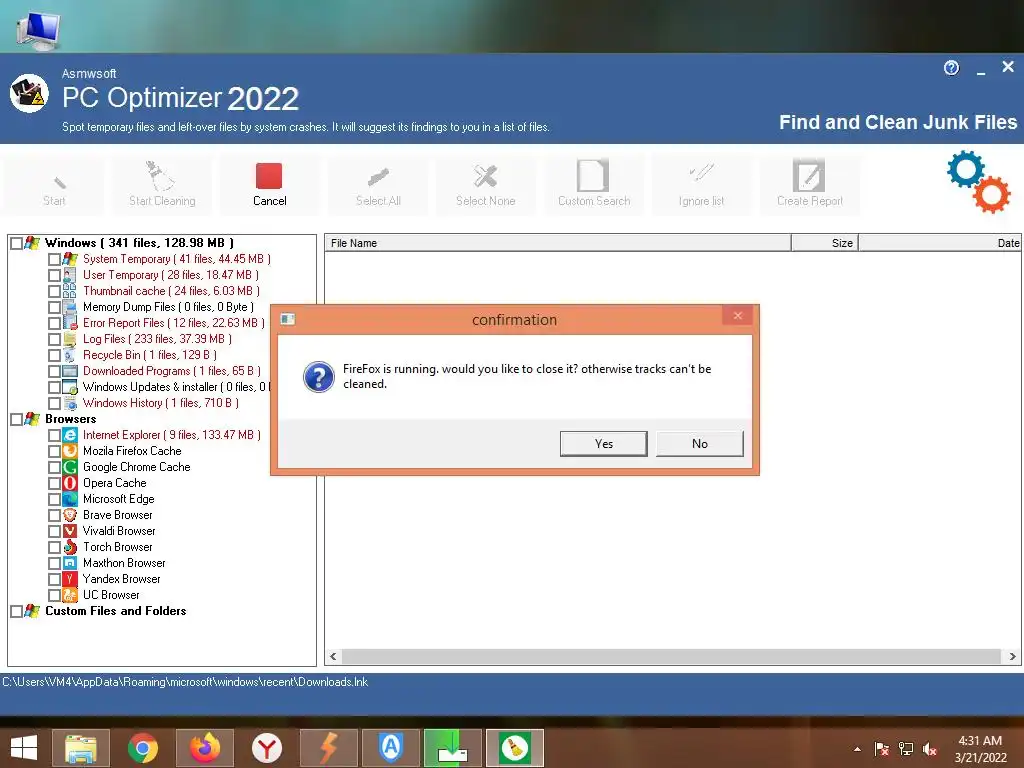The width and height of the screenshot is (1024, 768).
Task: Click the Start toolbar button
Action: [x=54, y=185]
